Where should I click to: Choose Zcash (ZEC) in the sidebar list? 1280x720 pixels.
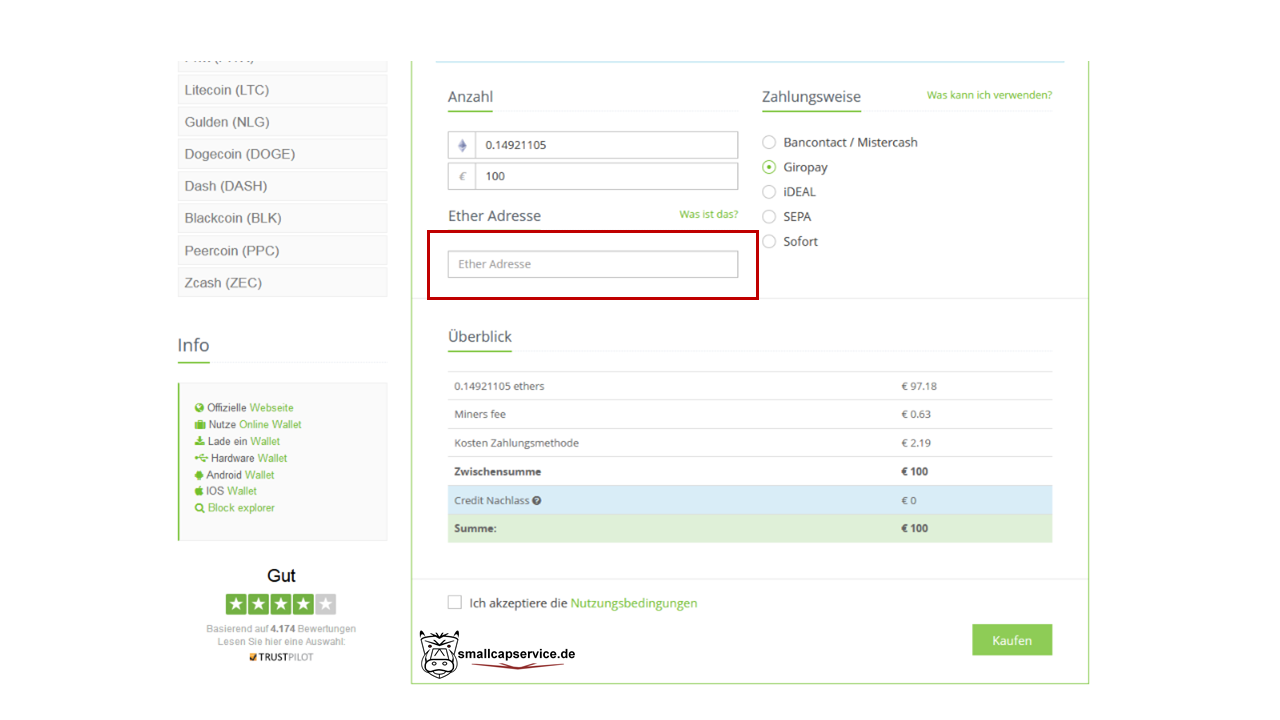tap(282, 283)
